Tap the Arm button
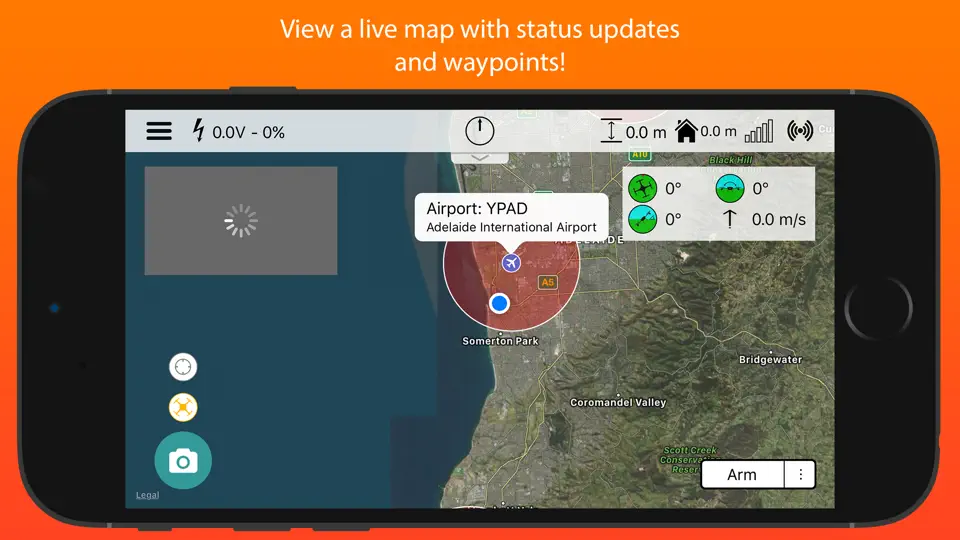Screen dimensions: 960x540 point(742,474)
